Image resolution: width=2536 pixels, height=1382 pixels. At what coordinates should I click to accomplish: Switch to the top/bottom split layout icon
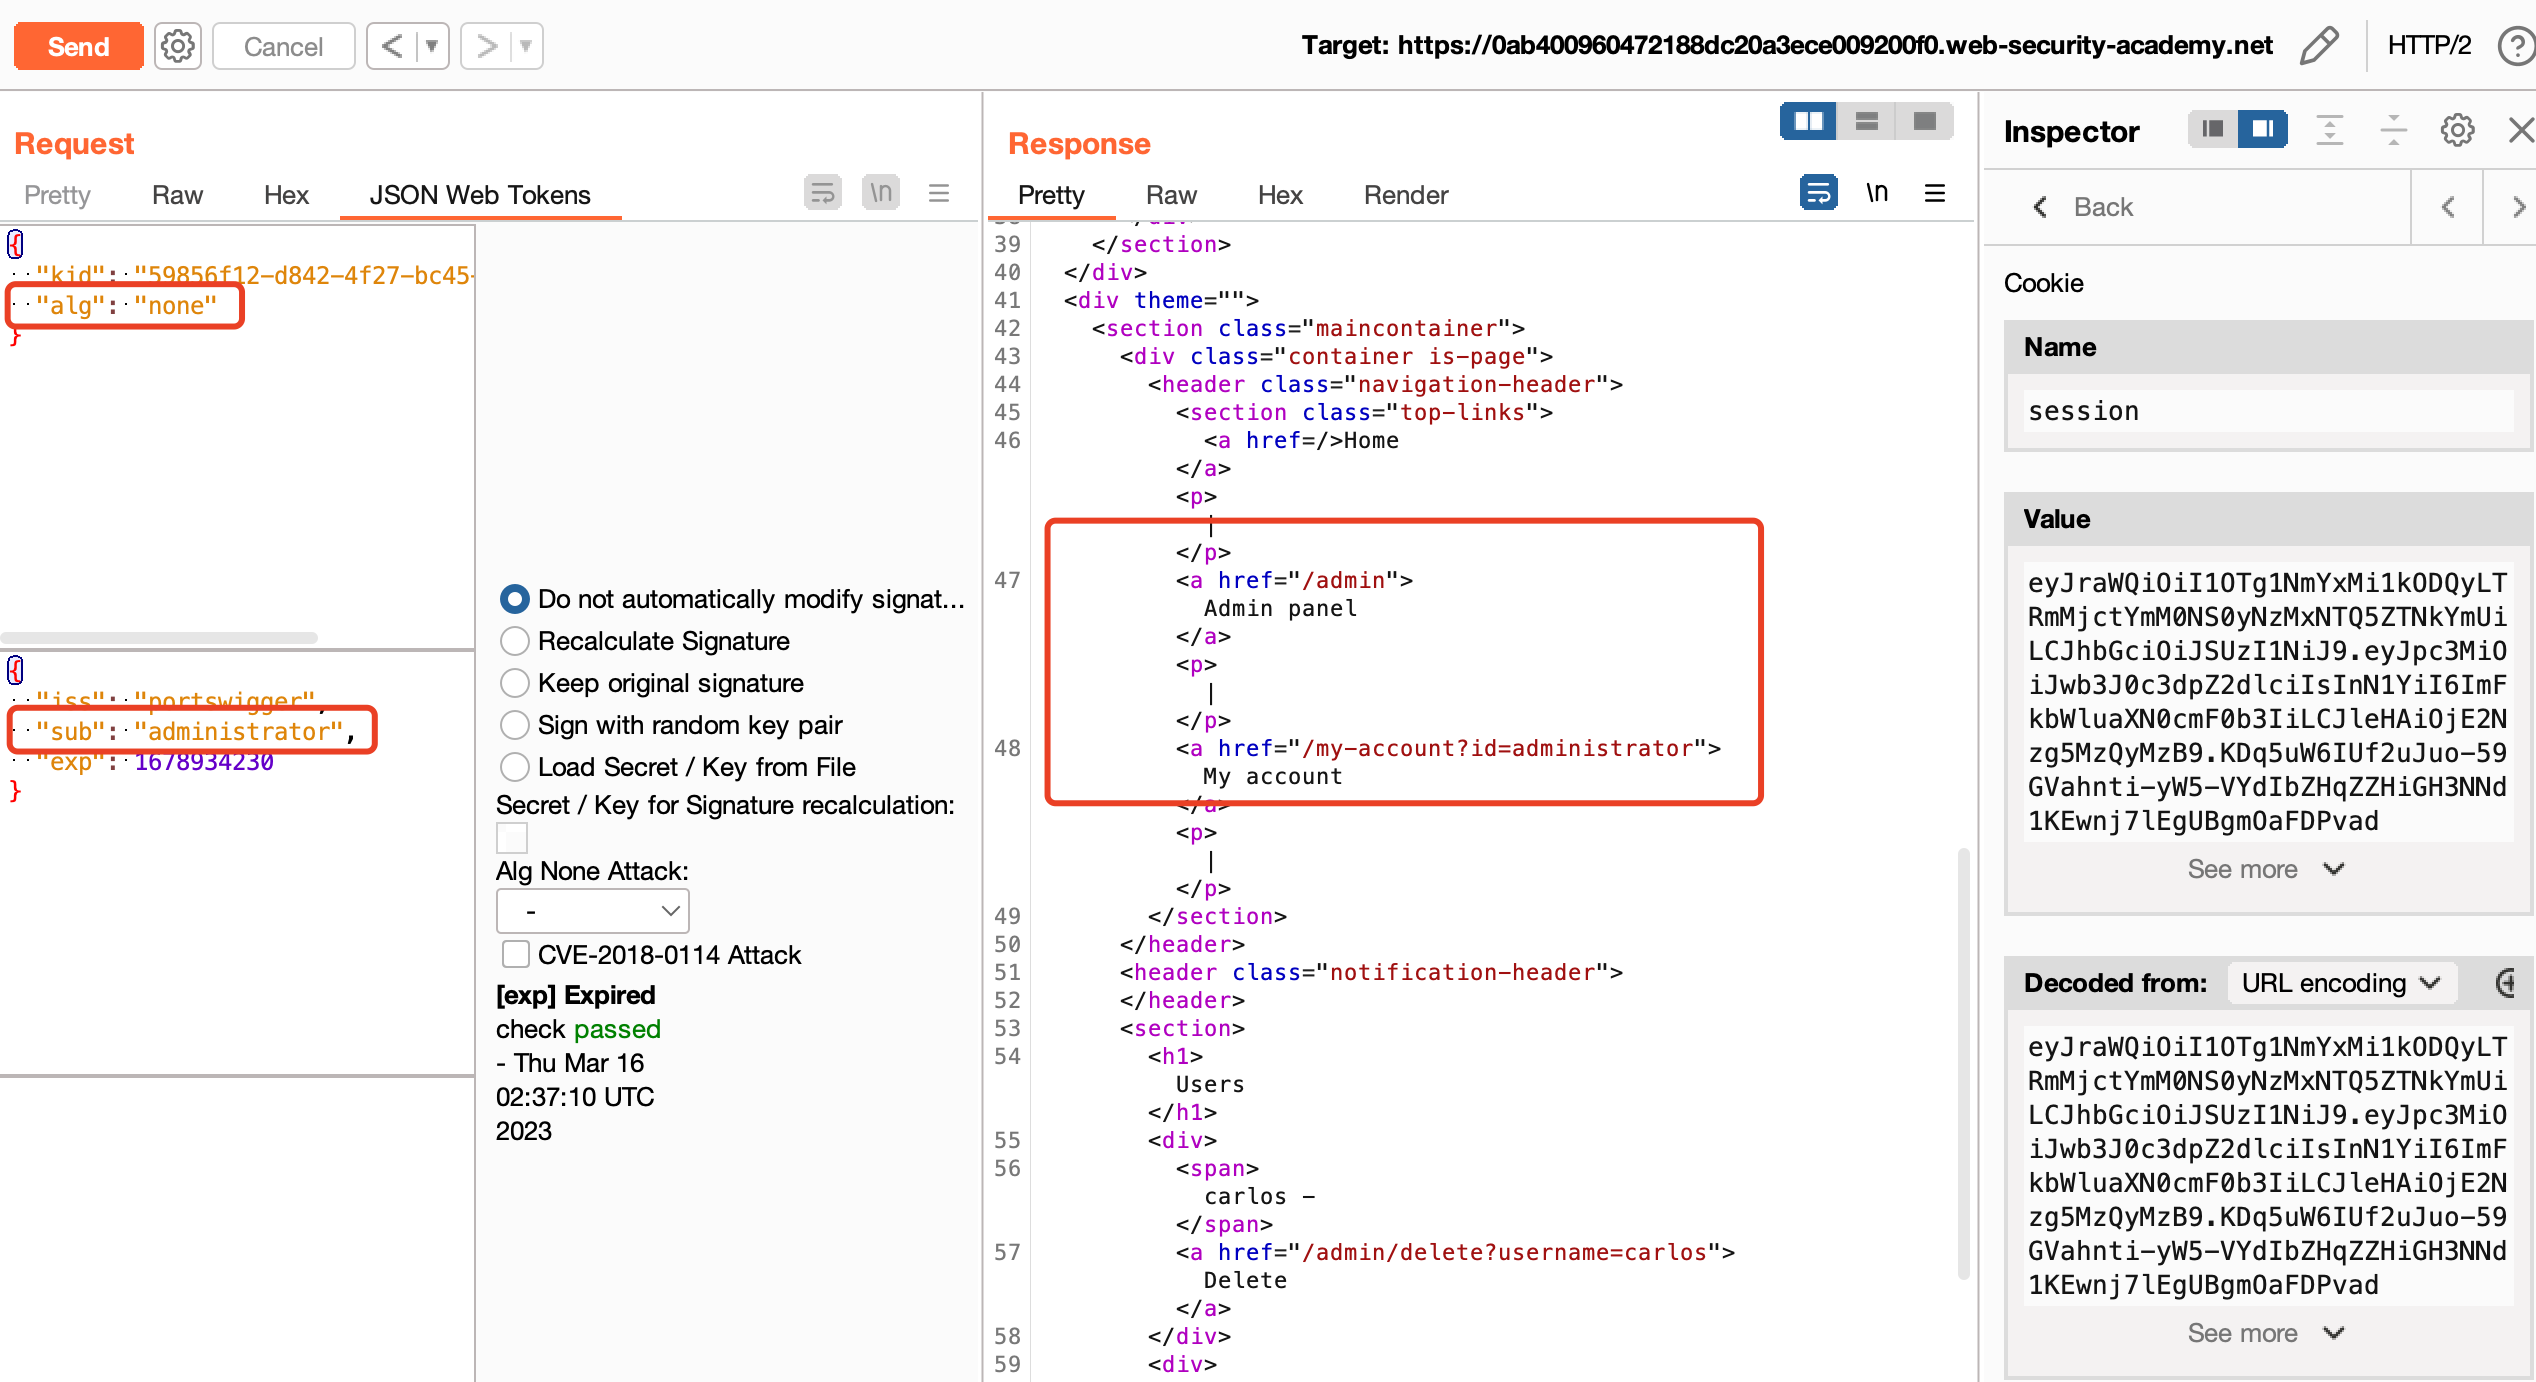(1866, 122)
